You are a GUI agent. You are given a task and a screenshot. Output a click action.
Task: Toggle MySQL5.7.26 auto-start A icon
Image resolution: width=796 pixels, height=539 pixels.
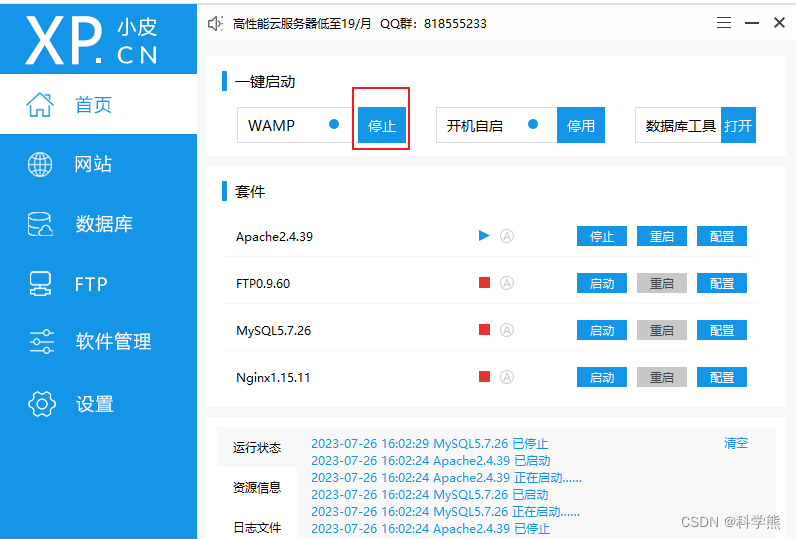[507, 330]
